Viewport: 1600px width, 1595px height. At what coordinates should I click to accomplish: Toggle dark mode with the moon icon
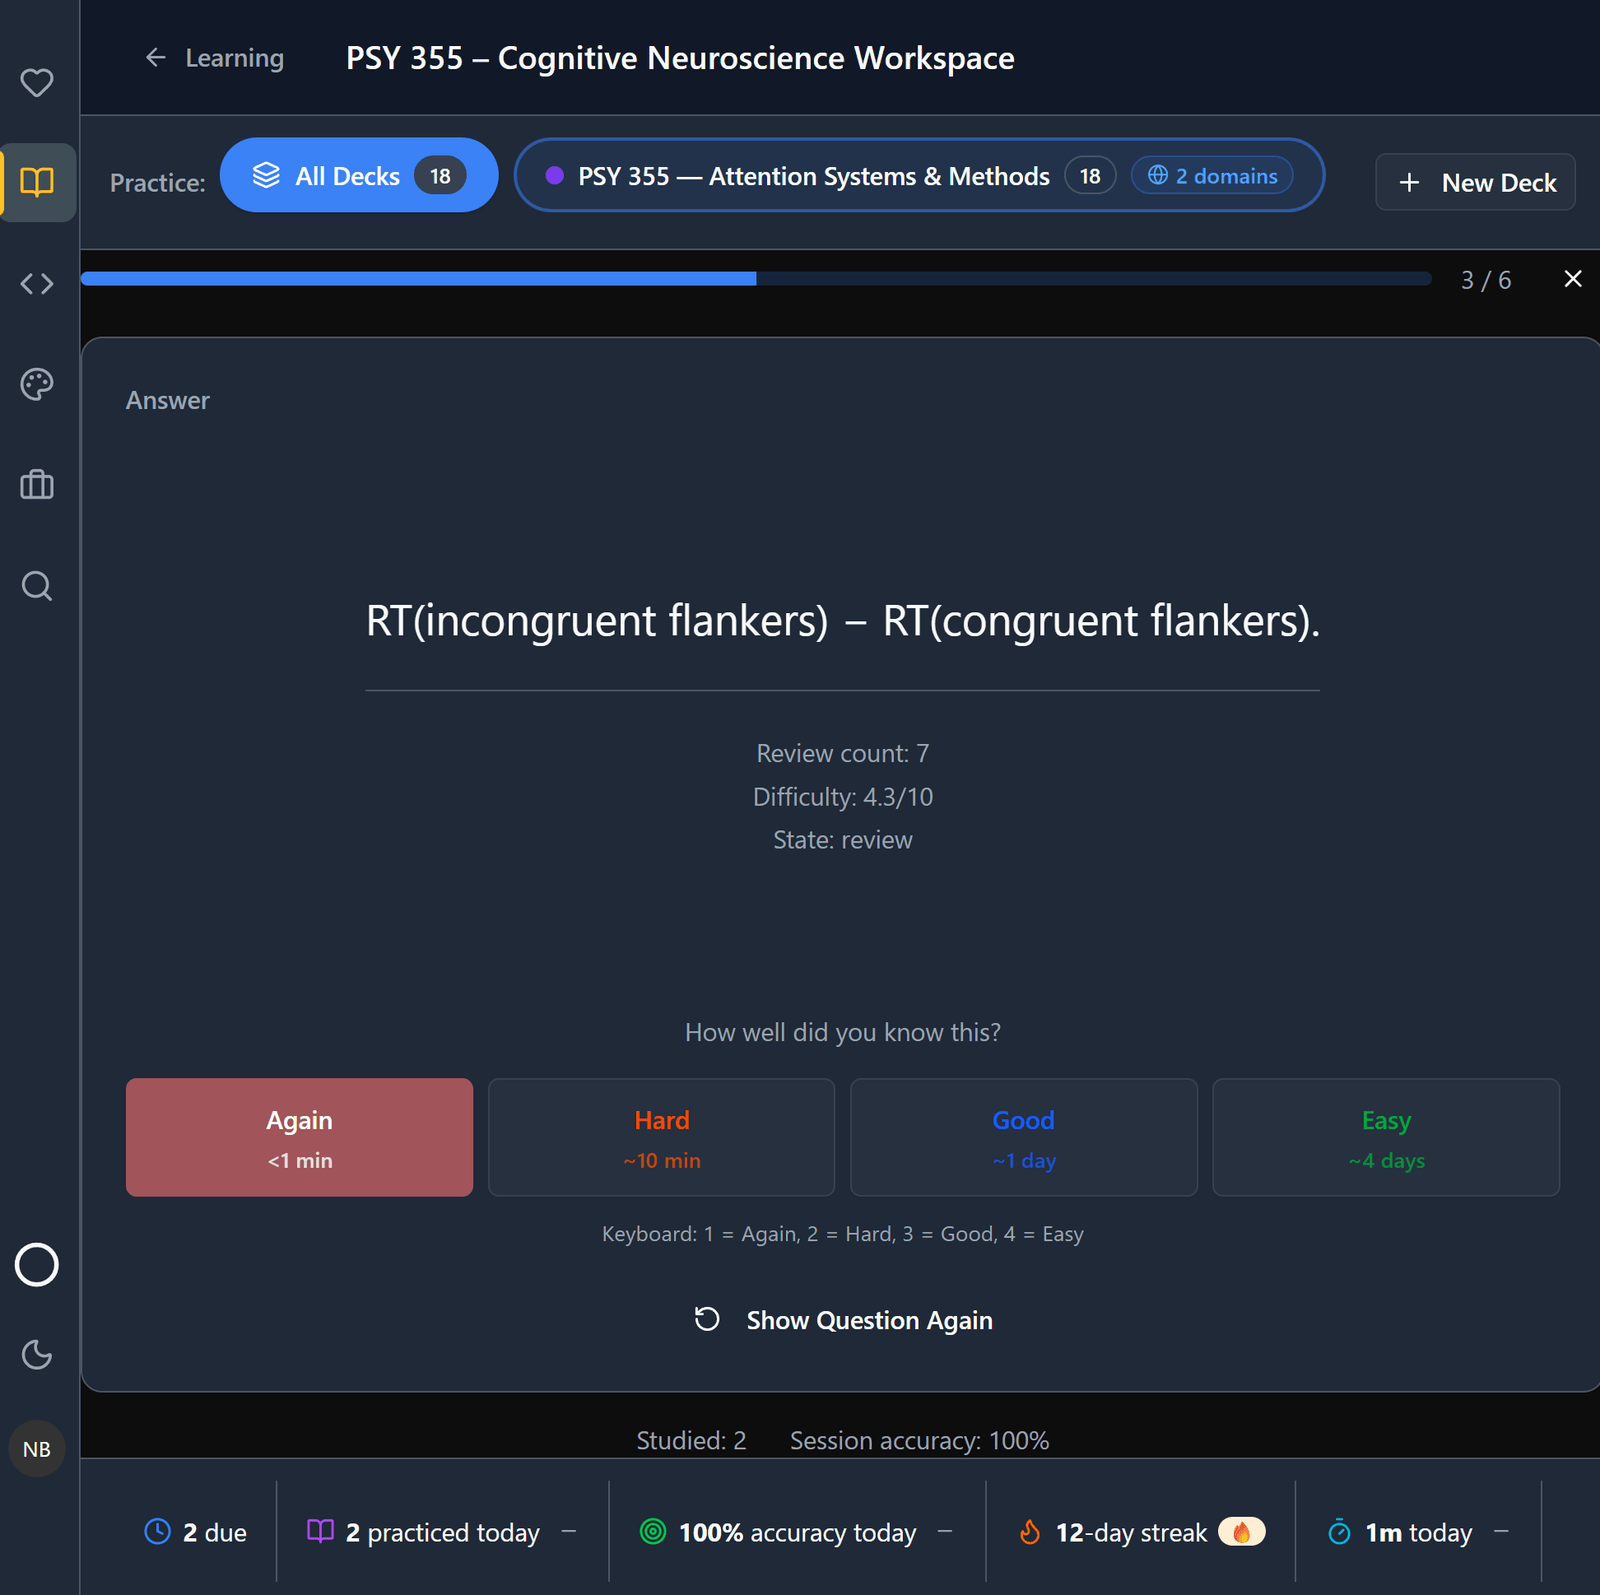tap(37, 1355)
